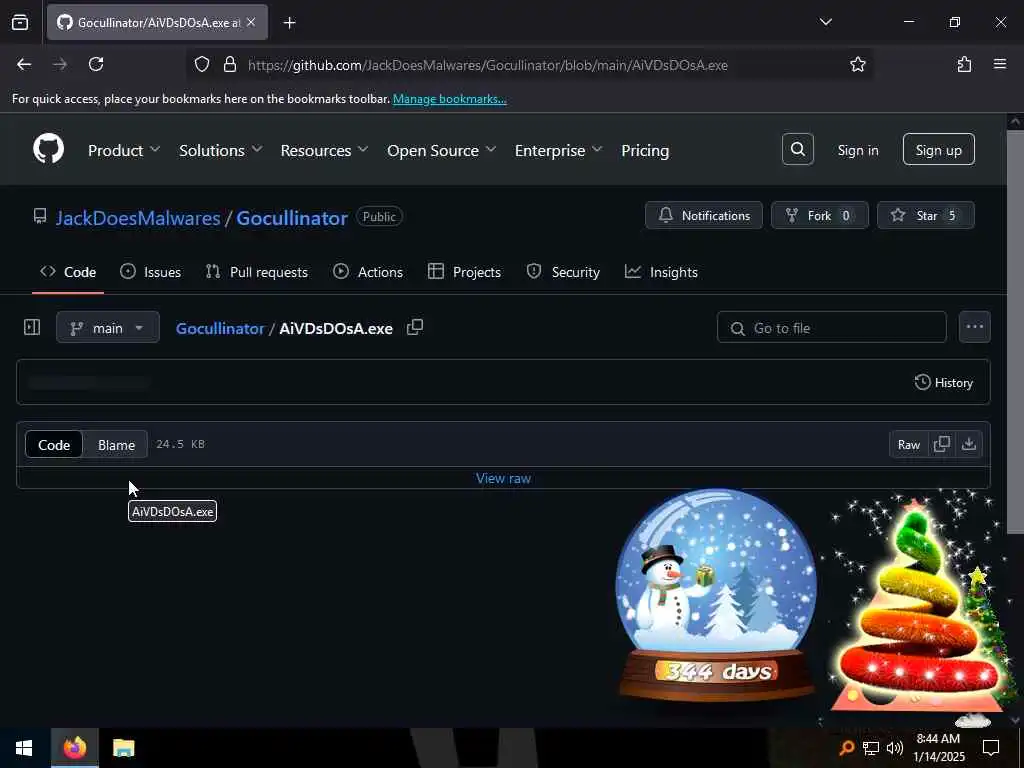
Task: Open the Gocullinator repository title link
Action: tap(291, 217)
